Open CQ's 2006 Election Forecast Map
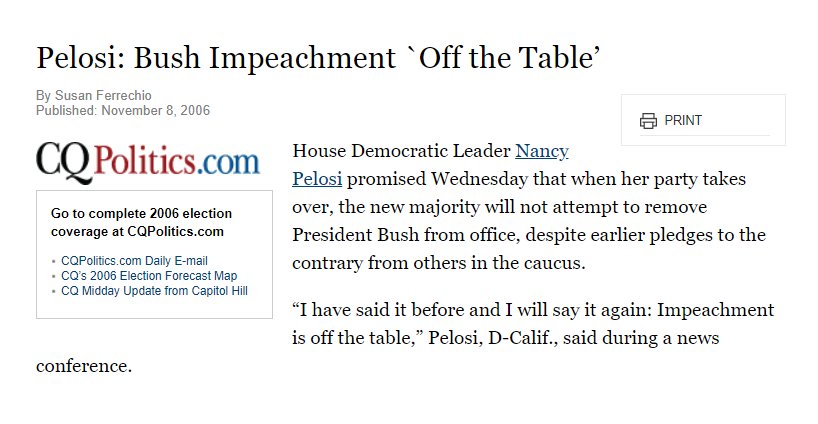 (149, 276)
